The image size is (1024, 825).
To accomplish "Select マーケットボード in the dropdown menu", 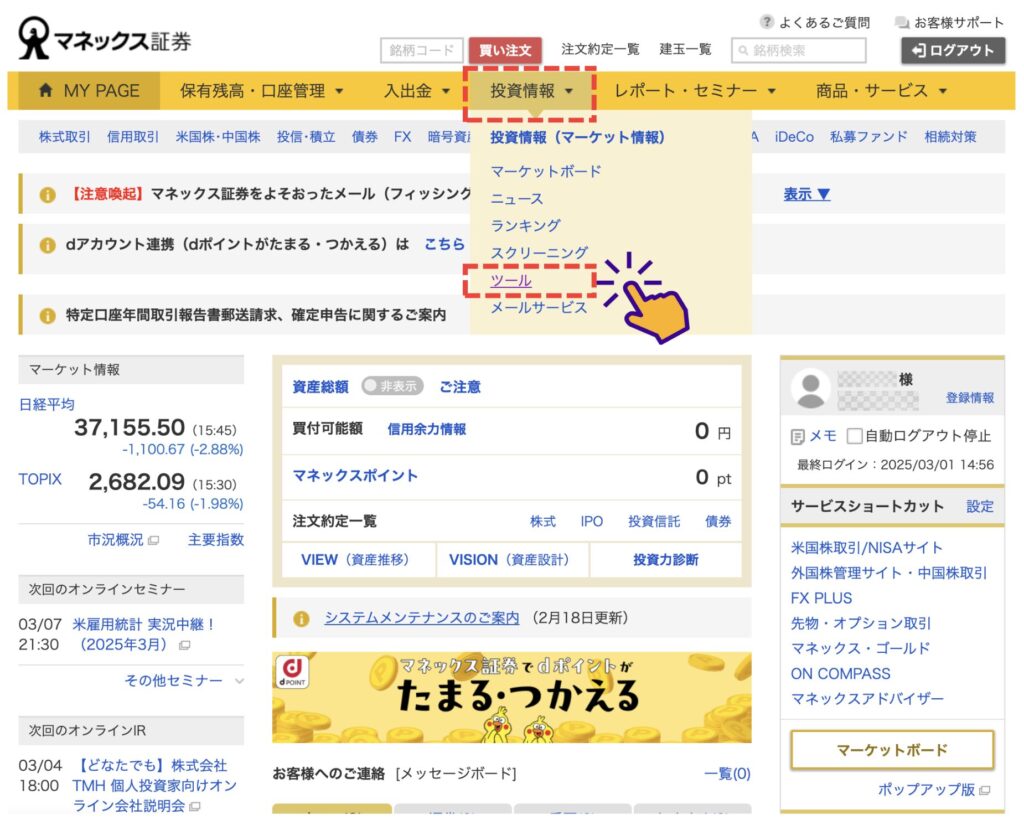I will [546, 171].
